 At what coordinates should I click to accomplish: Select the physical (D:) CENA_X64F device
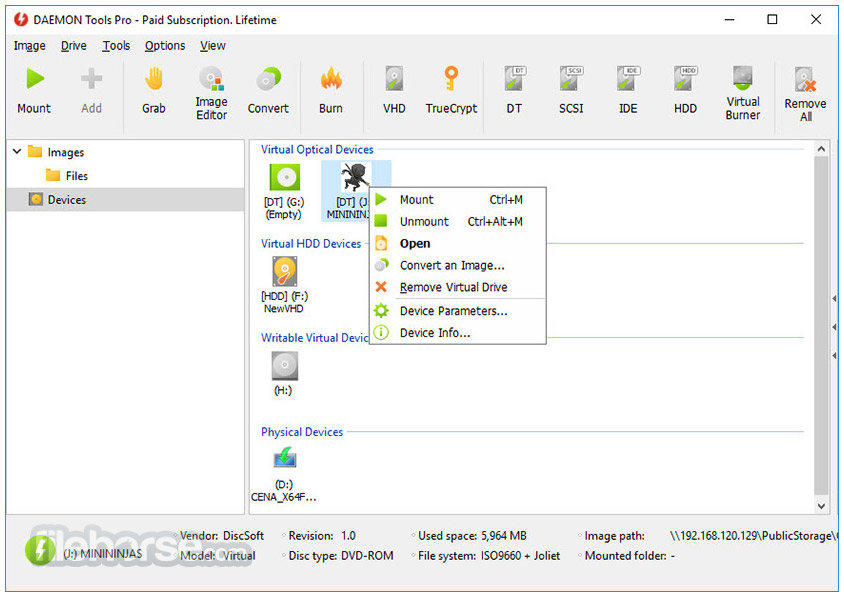point(285,458)
